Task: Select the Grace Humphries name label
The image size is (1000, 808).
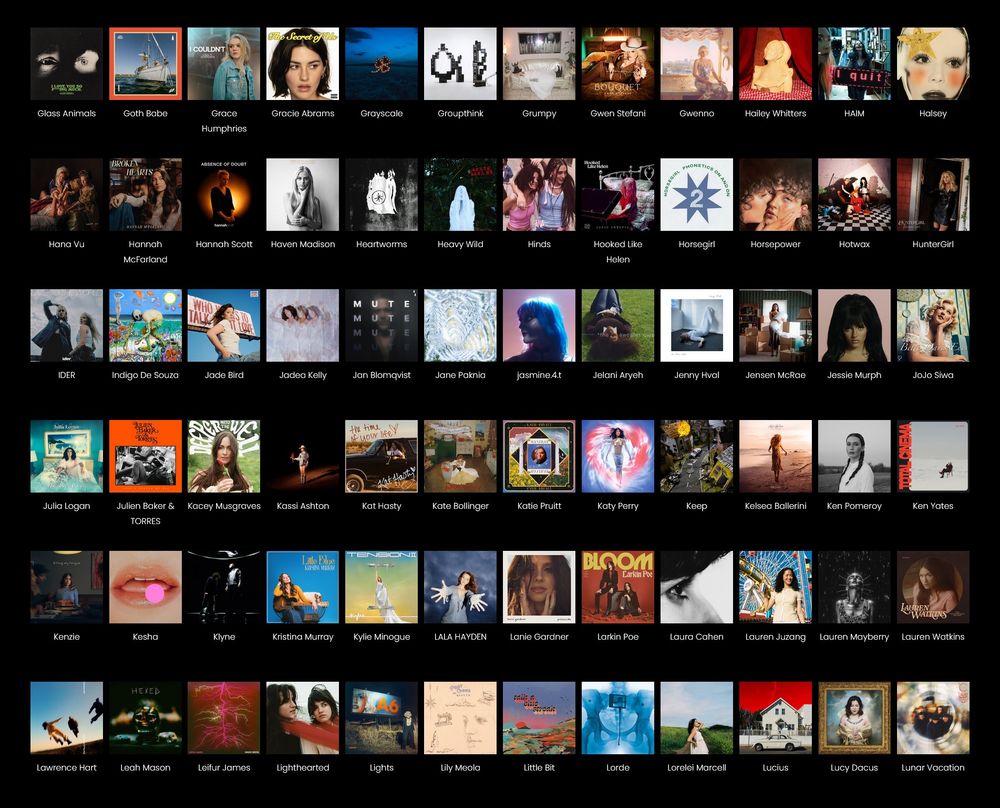Action: (224, 121)
